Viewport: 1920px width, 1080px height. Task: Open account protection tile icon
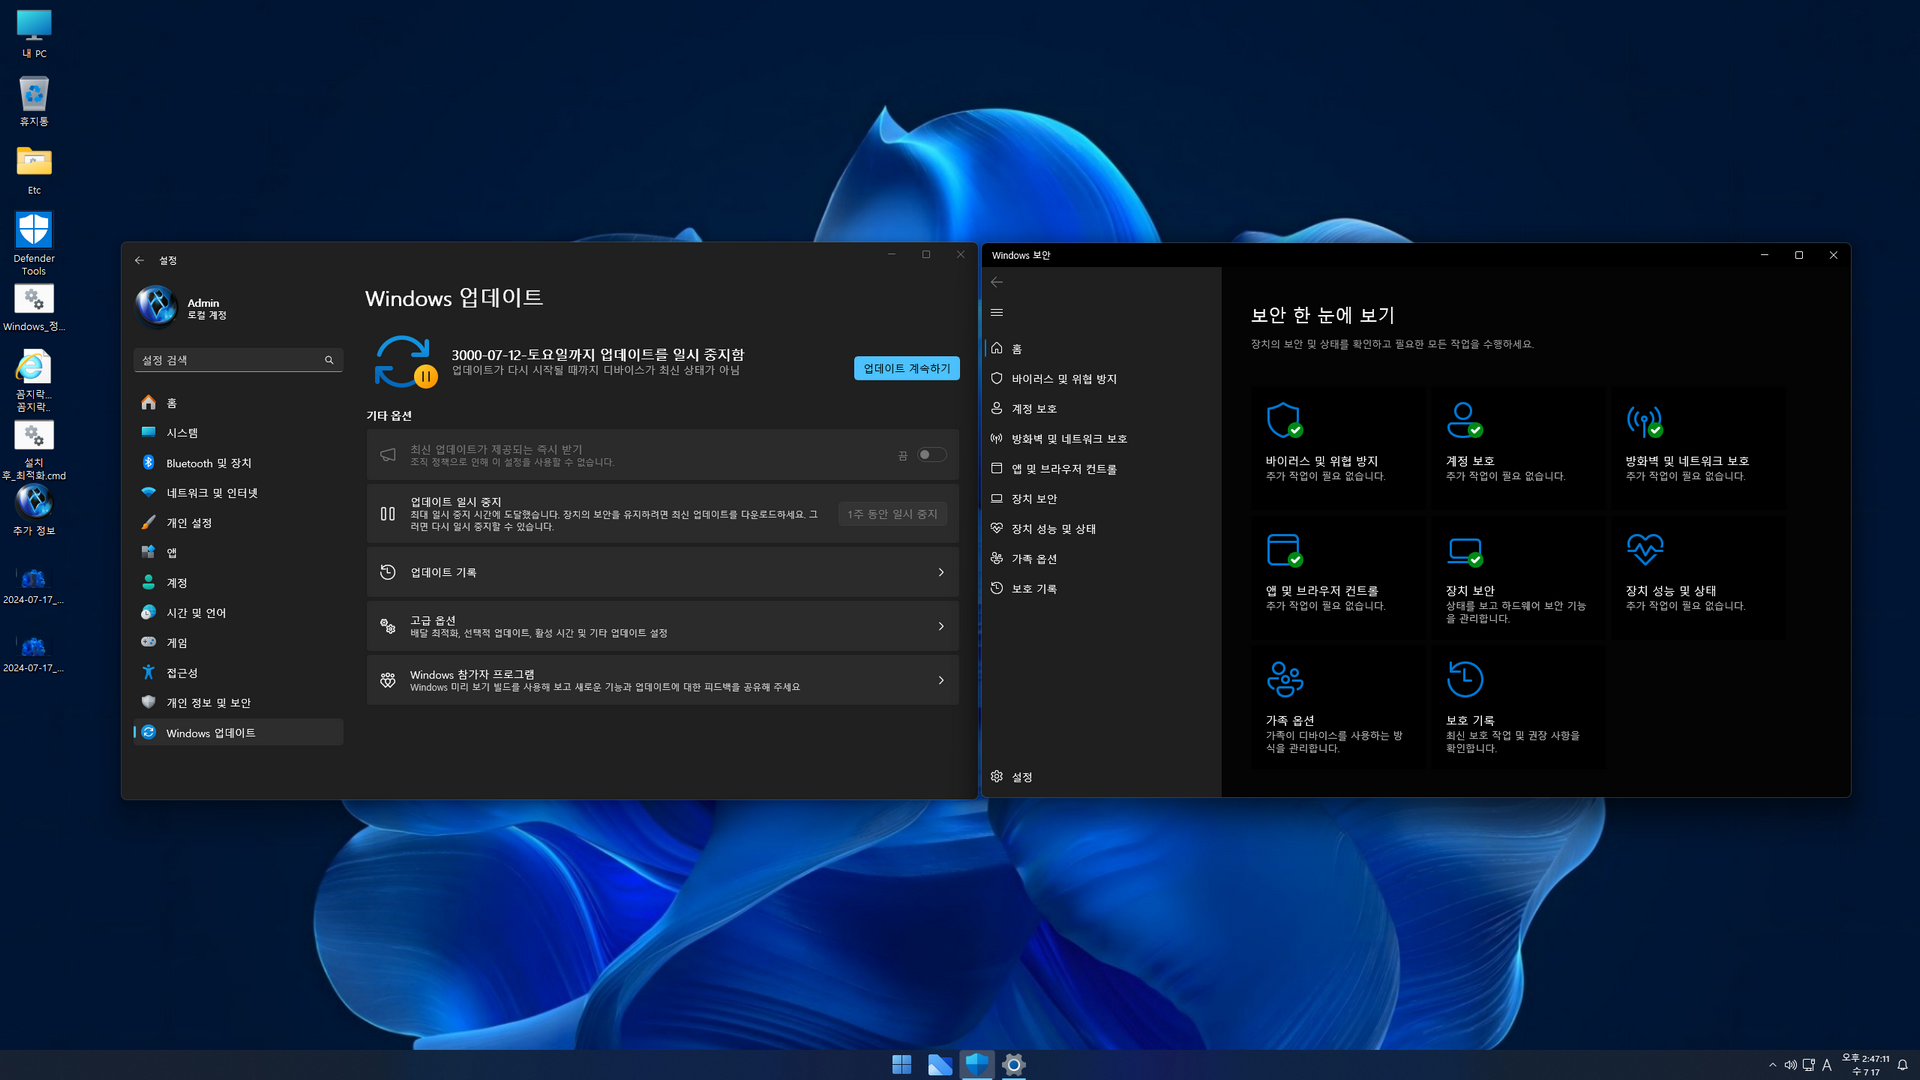coord(1464,421)
